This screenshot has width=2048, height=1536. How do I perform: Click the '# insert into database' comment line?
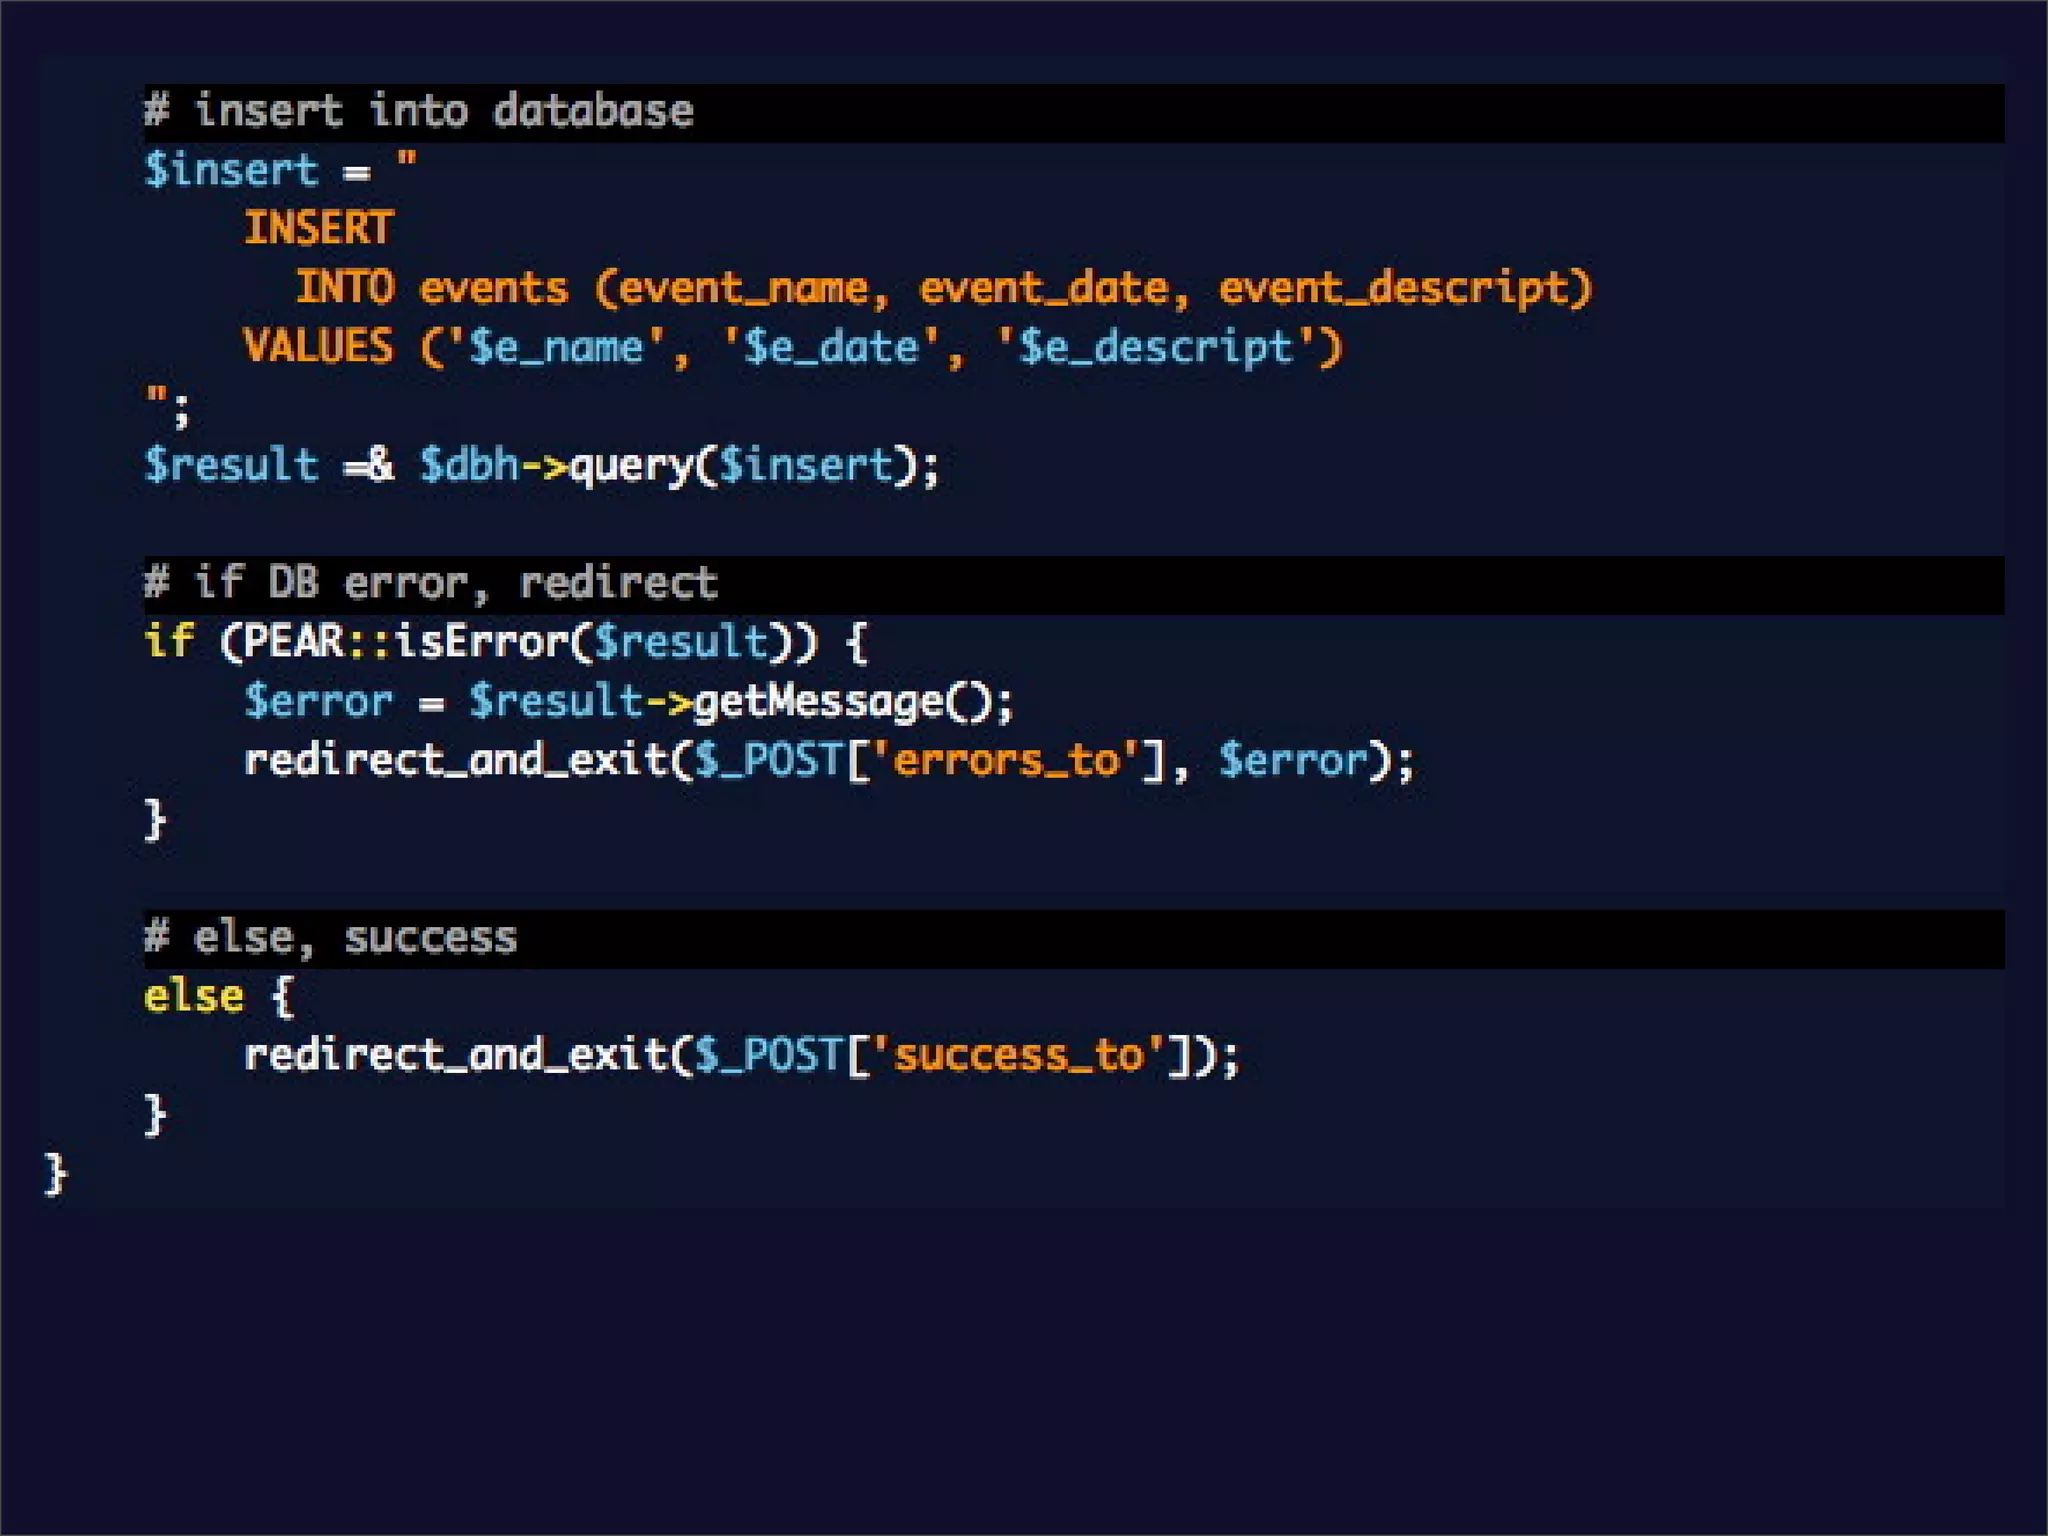pyautogui.click(x=418, y=111)
